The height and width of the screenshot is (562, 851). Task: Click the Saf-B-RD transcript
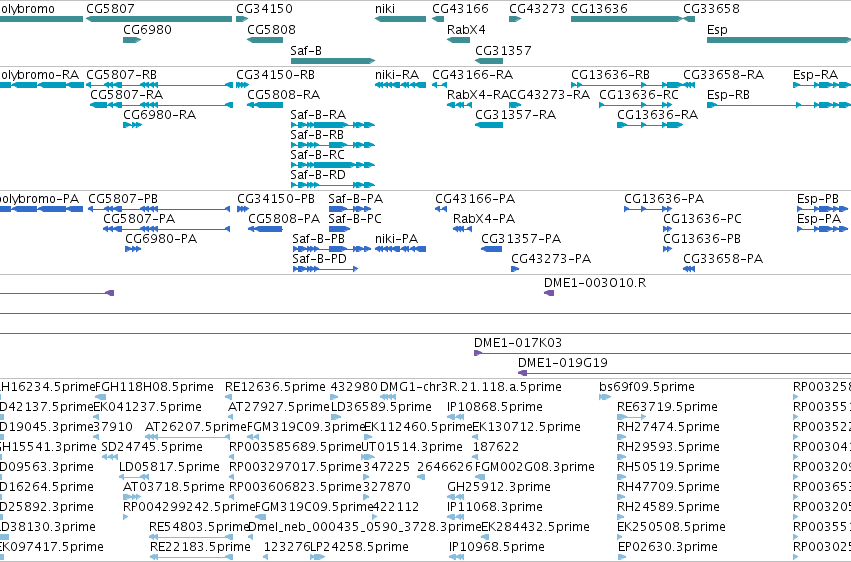[333, 185]
